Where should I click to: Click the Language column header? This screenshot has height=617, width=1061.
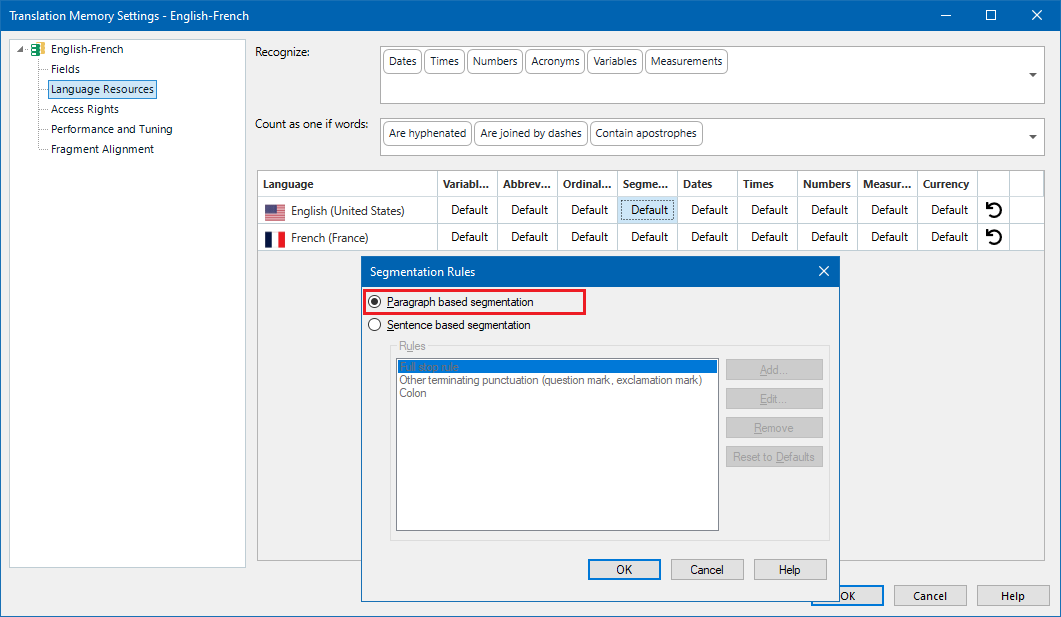pos(347,184)
